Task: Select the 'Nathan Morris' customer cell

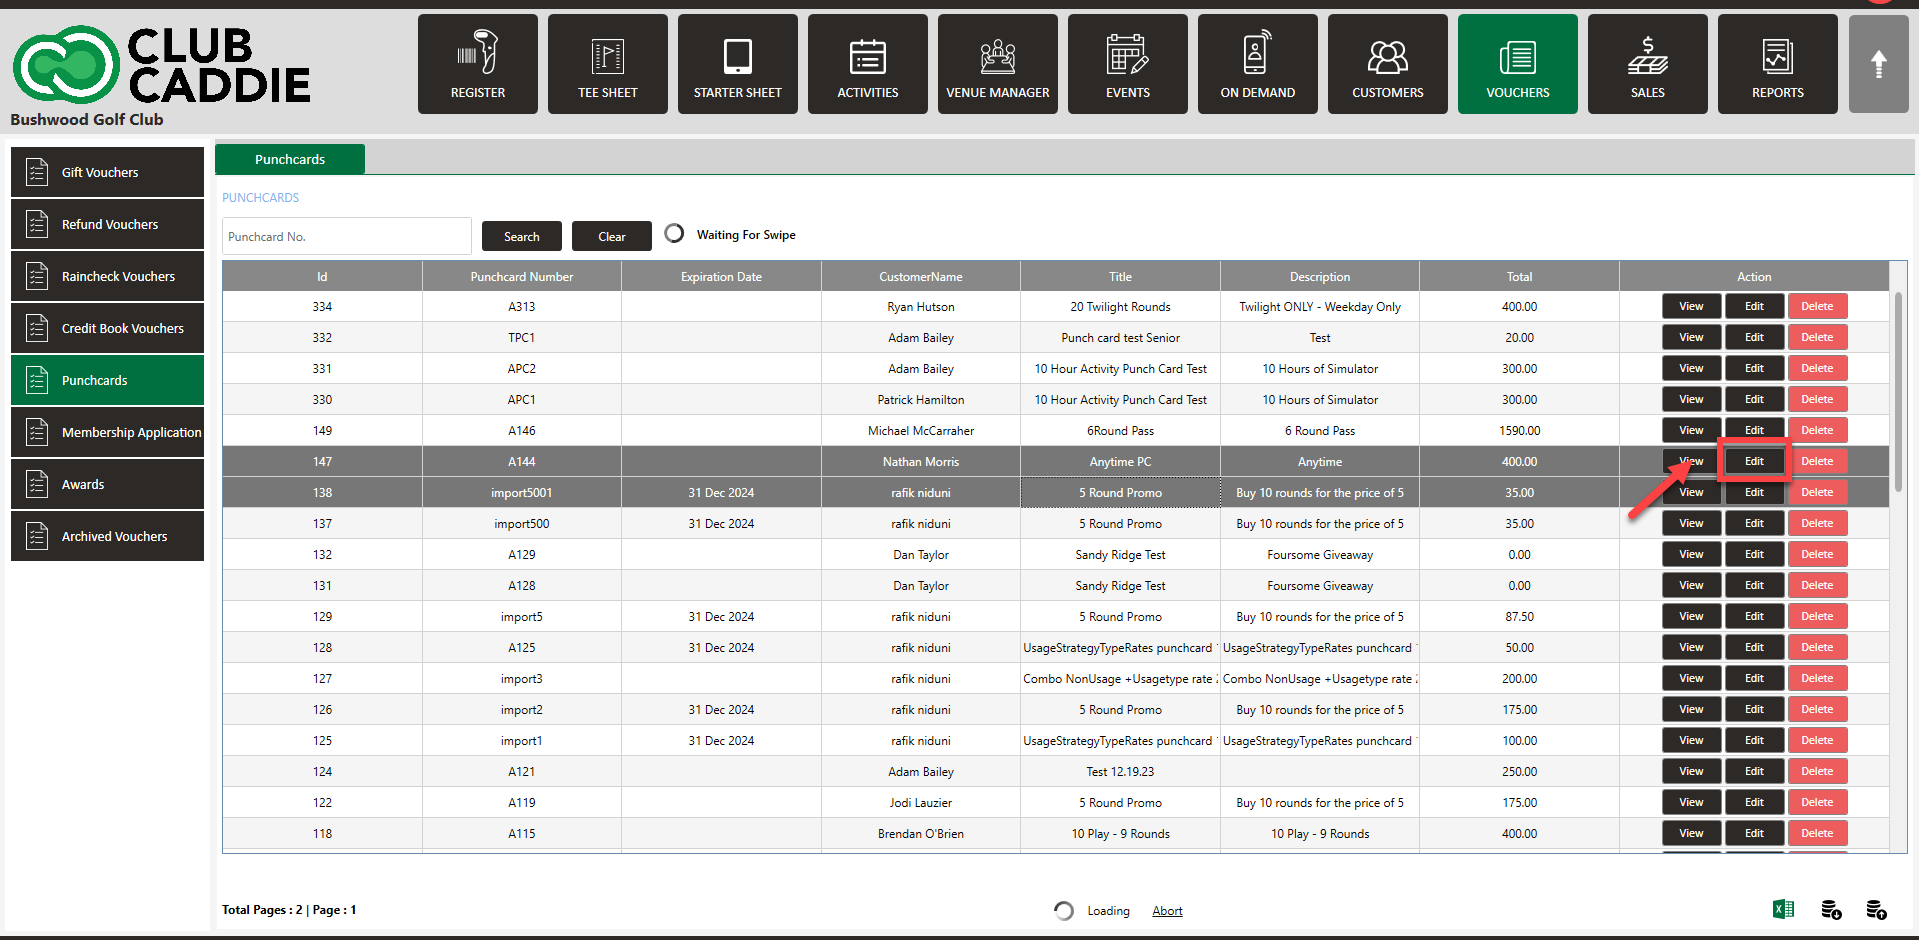Action: point(921,462)
